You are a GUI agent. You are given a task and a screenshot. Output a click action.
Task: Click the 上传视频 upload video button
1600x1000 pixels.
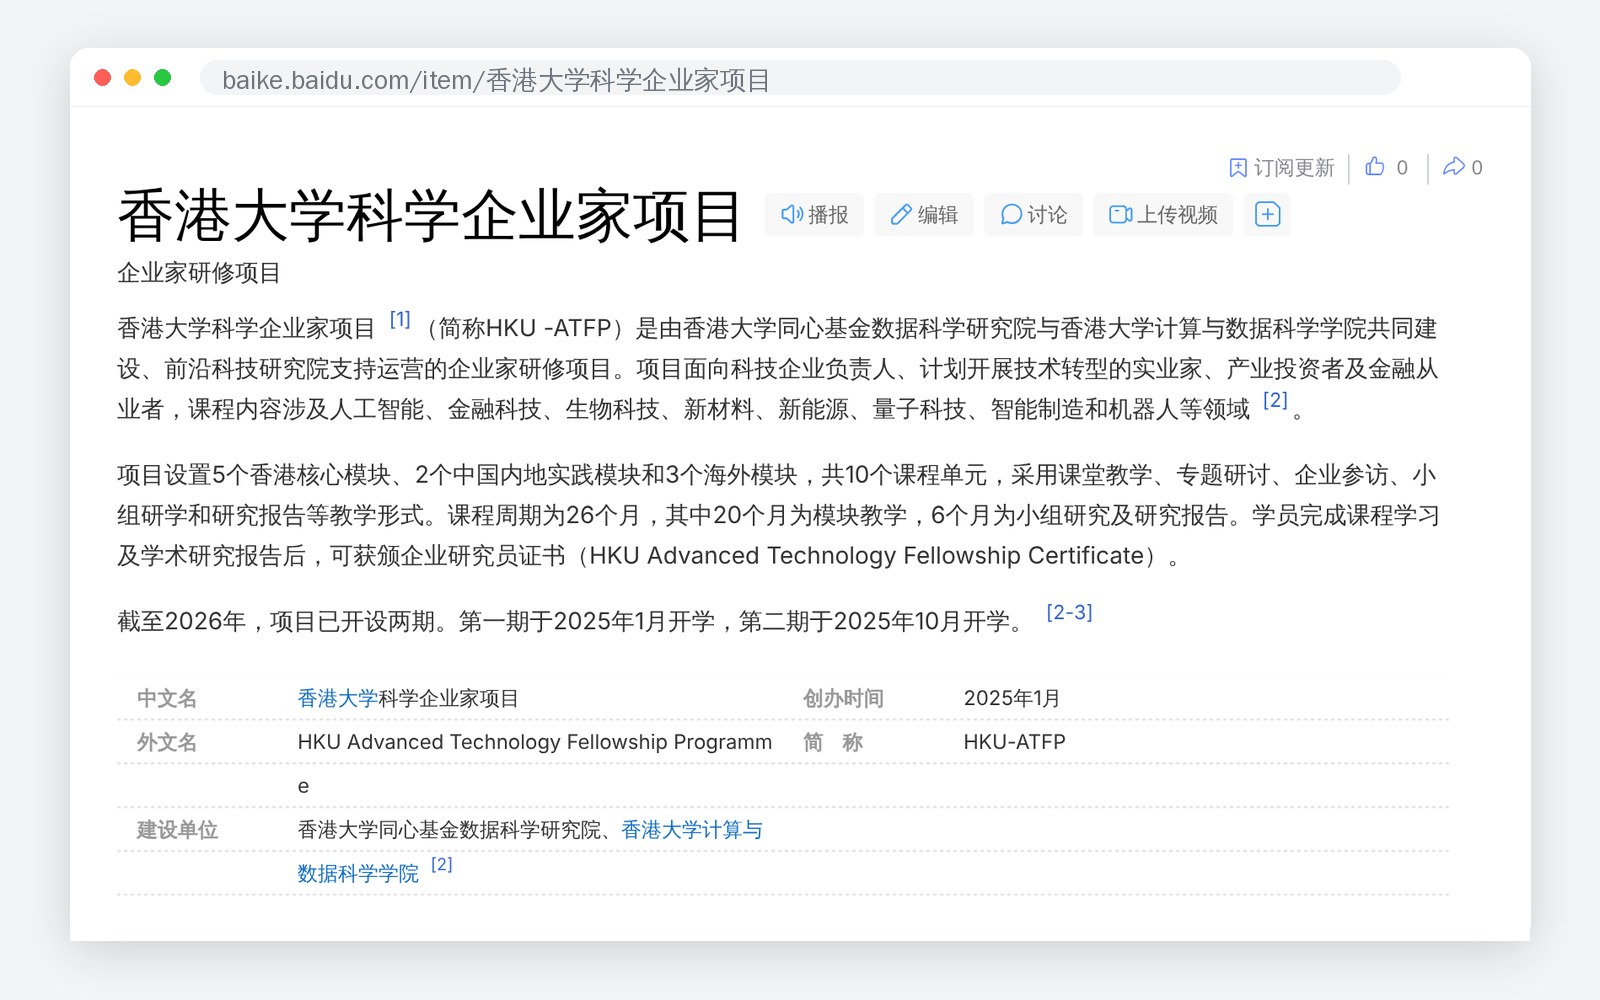point(1163,215)
